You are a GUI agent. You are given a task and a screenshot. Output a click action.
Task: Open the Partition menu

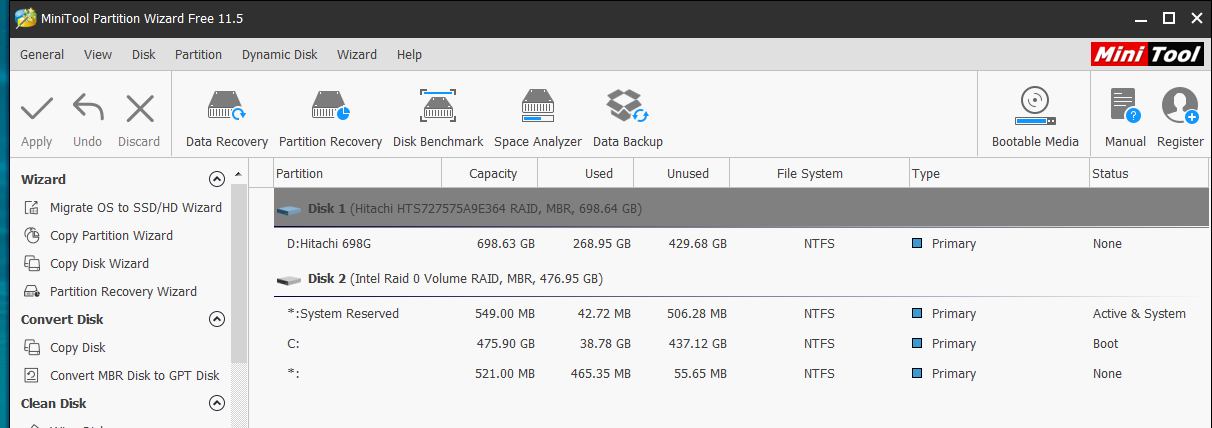(x=198, y=55)
